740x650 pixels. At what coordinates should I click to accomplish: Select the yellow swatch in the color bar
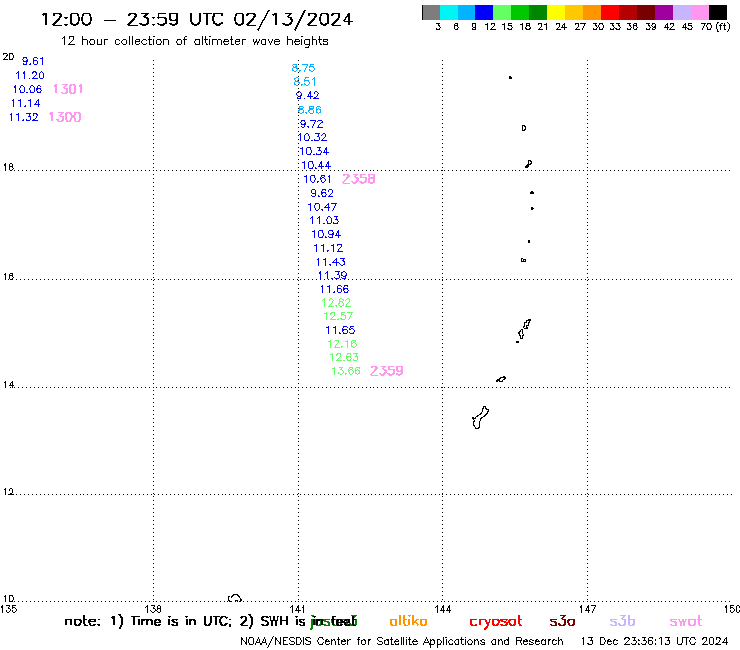556,12
